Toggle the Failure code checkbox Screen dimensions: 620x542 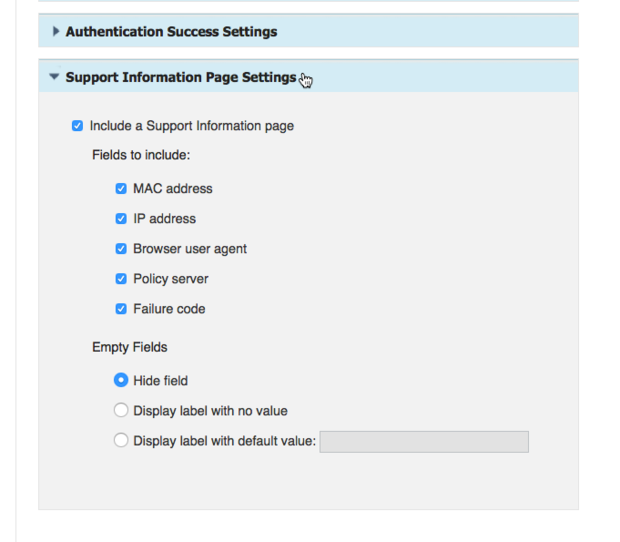click(x=121, y=309)
